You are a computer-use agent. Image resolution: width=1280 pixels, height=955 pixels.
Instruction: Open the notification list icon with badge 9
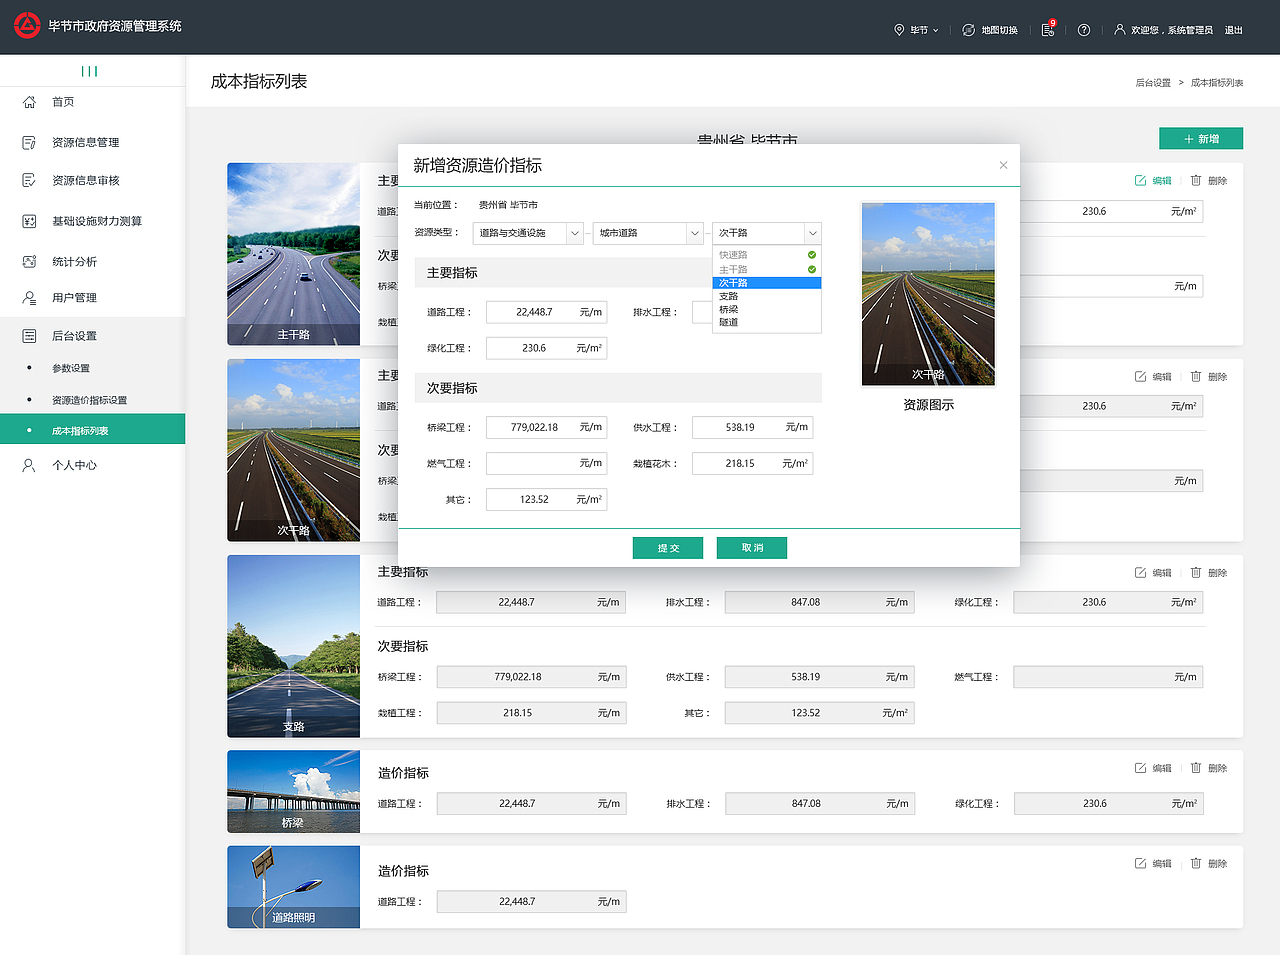pos(1048,29)
